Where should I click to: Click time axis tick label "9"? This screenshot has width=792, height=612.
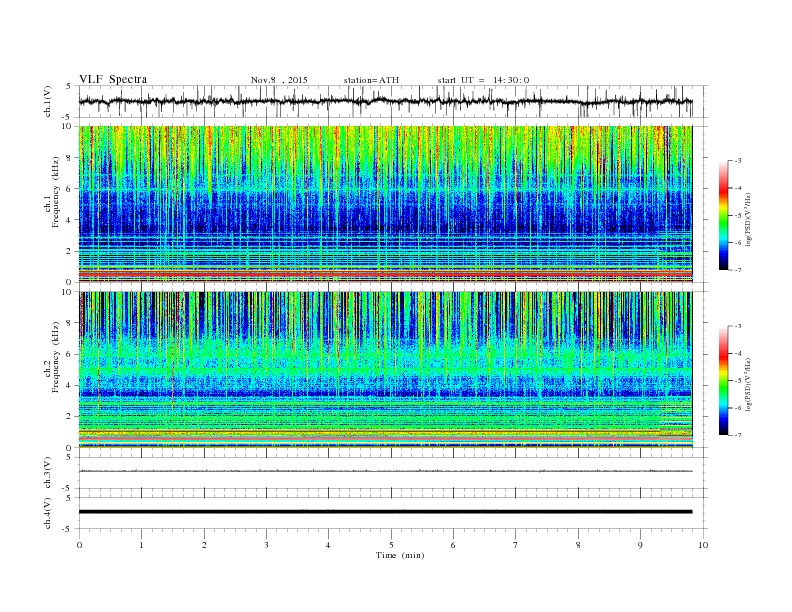640,545
